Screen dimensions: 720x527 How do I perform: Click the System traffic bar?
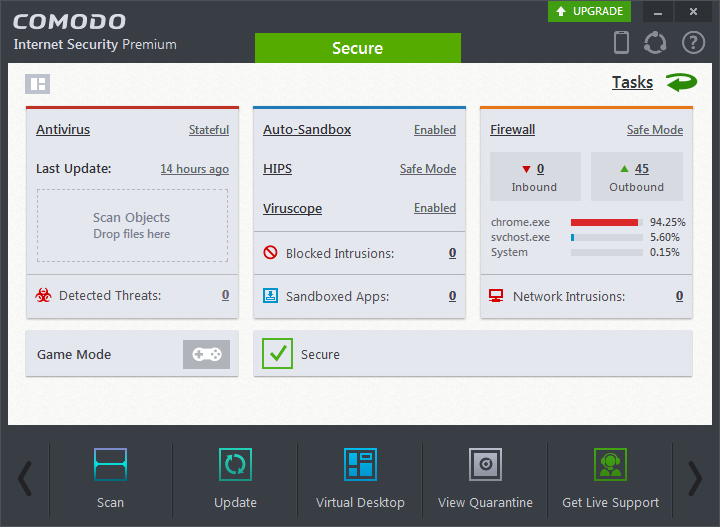pos(607,252)
